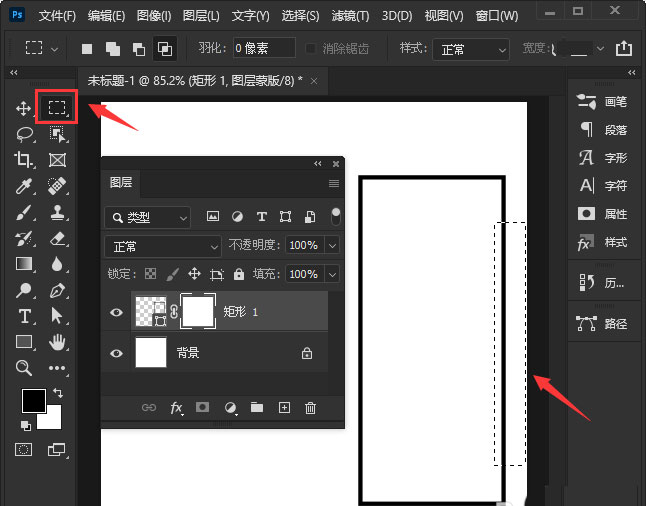Toggle the anti-alias checkbox
Screen dimensions: 646x506
[x=310, y=49]
